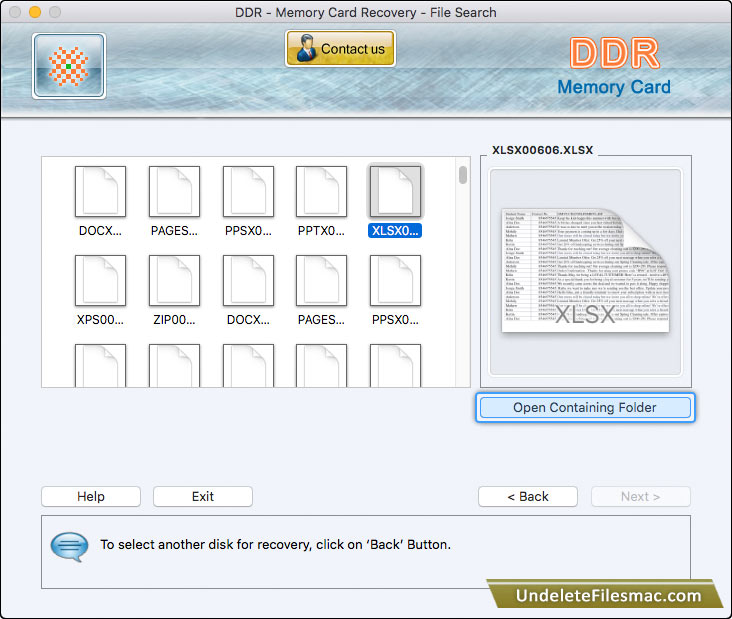Click the orange DDR application logo icon
Viewport: 732px width, 619px height.
coord(69,66)
